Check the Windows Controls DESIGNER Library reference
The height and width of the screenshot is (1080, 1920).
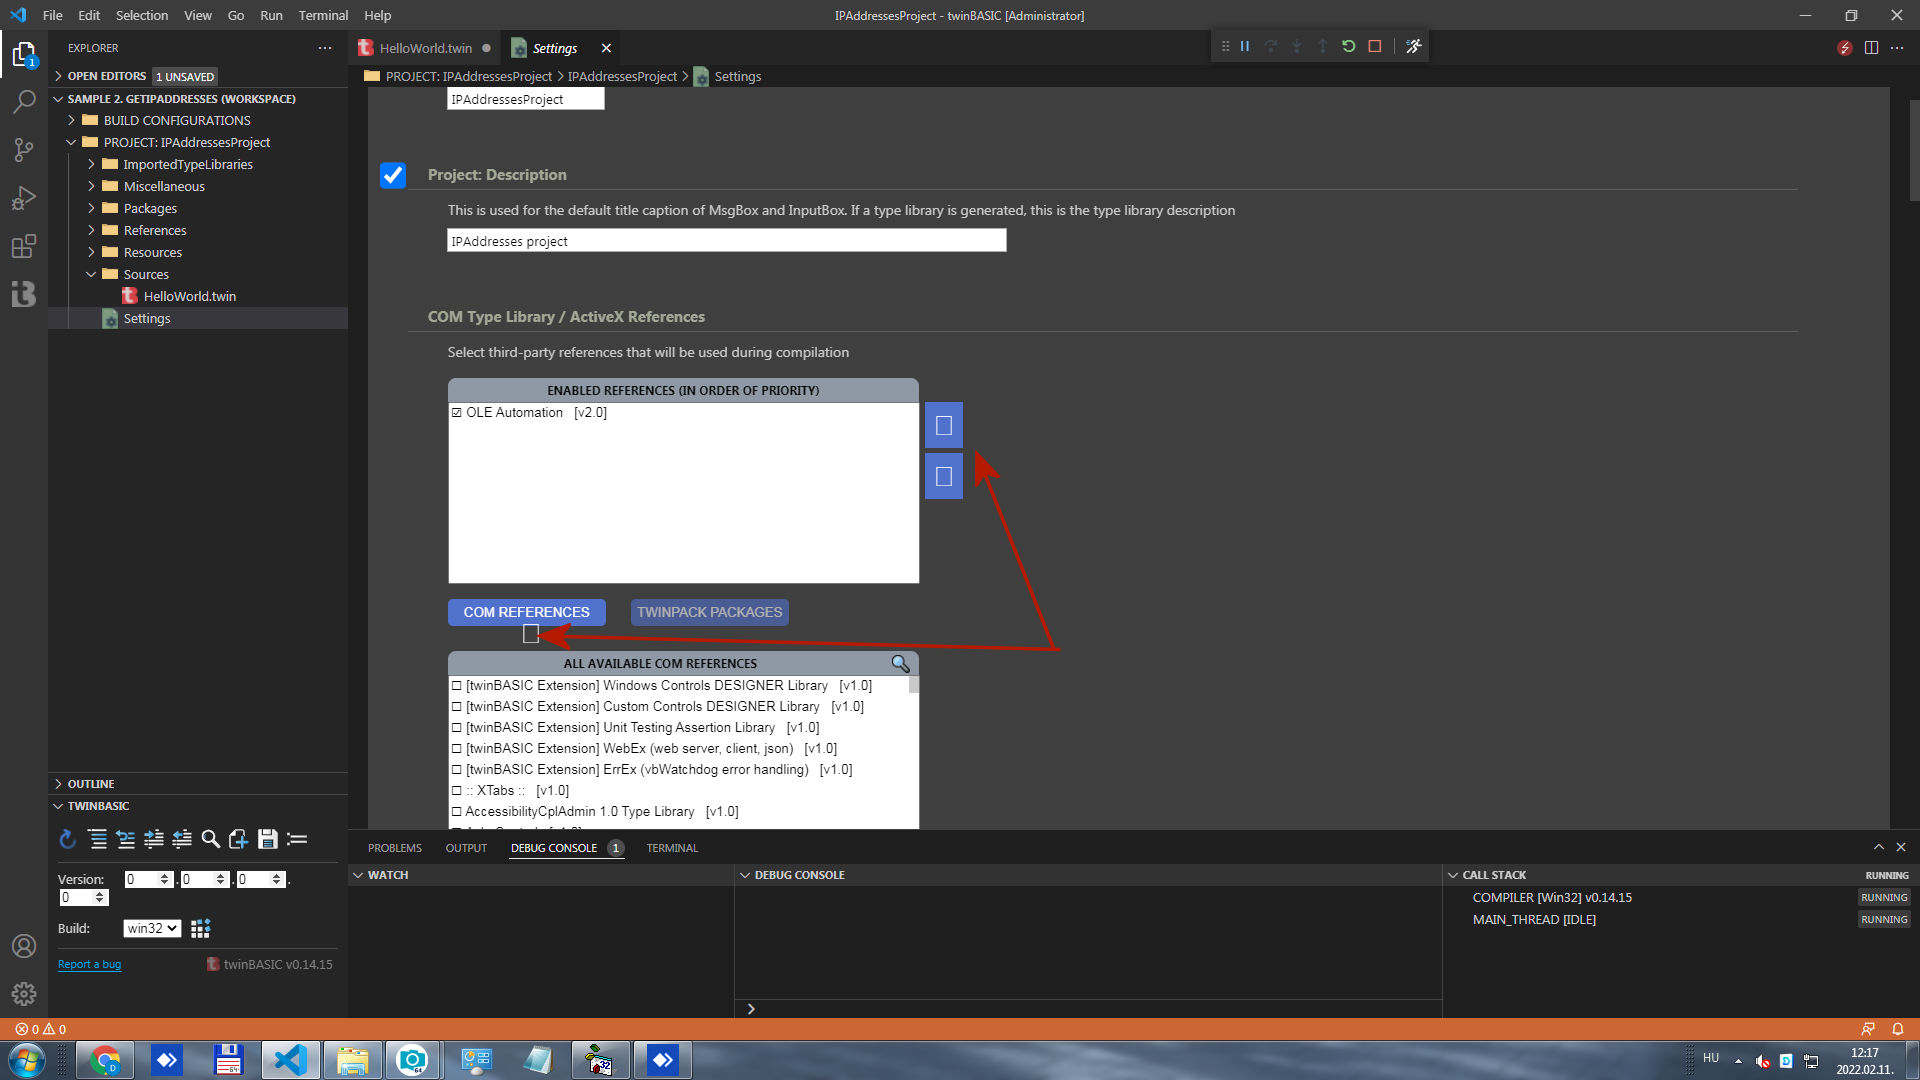pos(457,685)
